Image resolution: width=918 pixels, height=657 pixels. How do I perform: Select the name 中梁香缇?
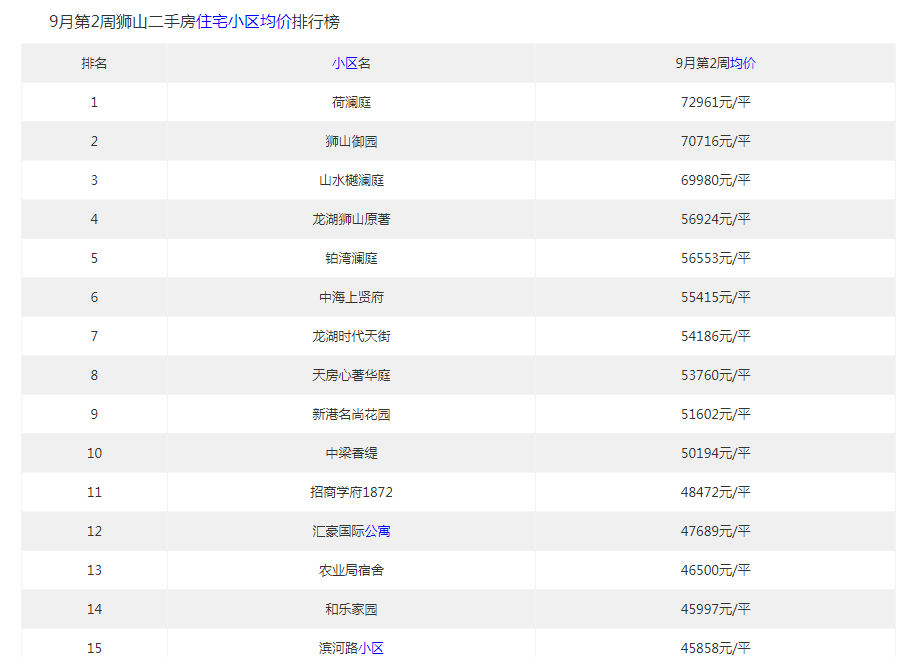[351, 453]
